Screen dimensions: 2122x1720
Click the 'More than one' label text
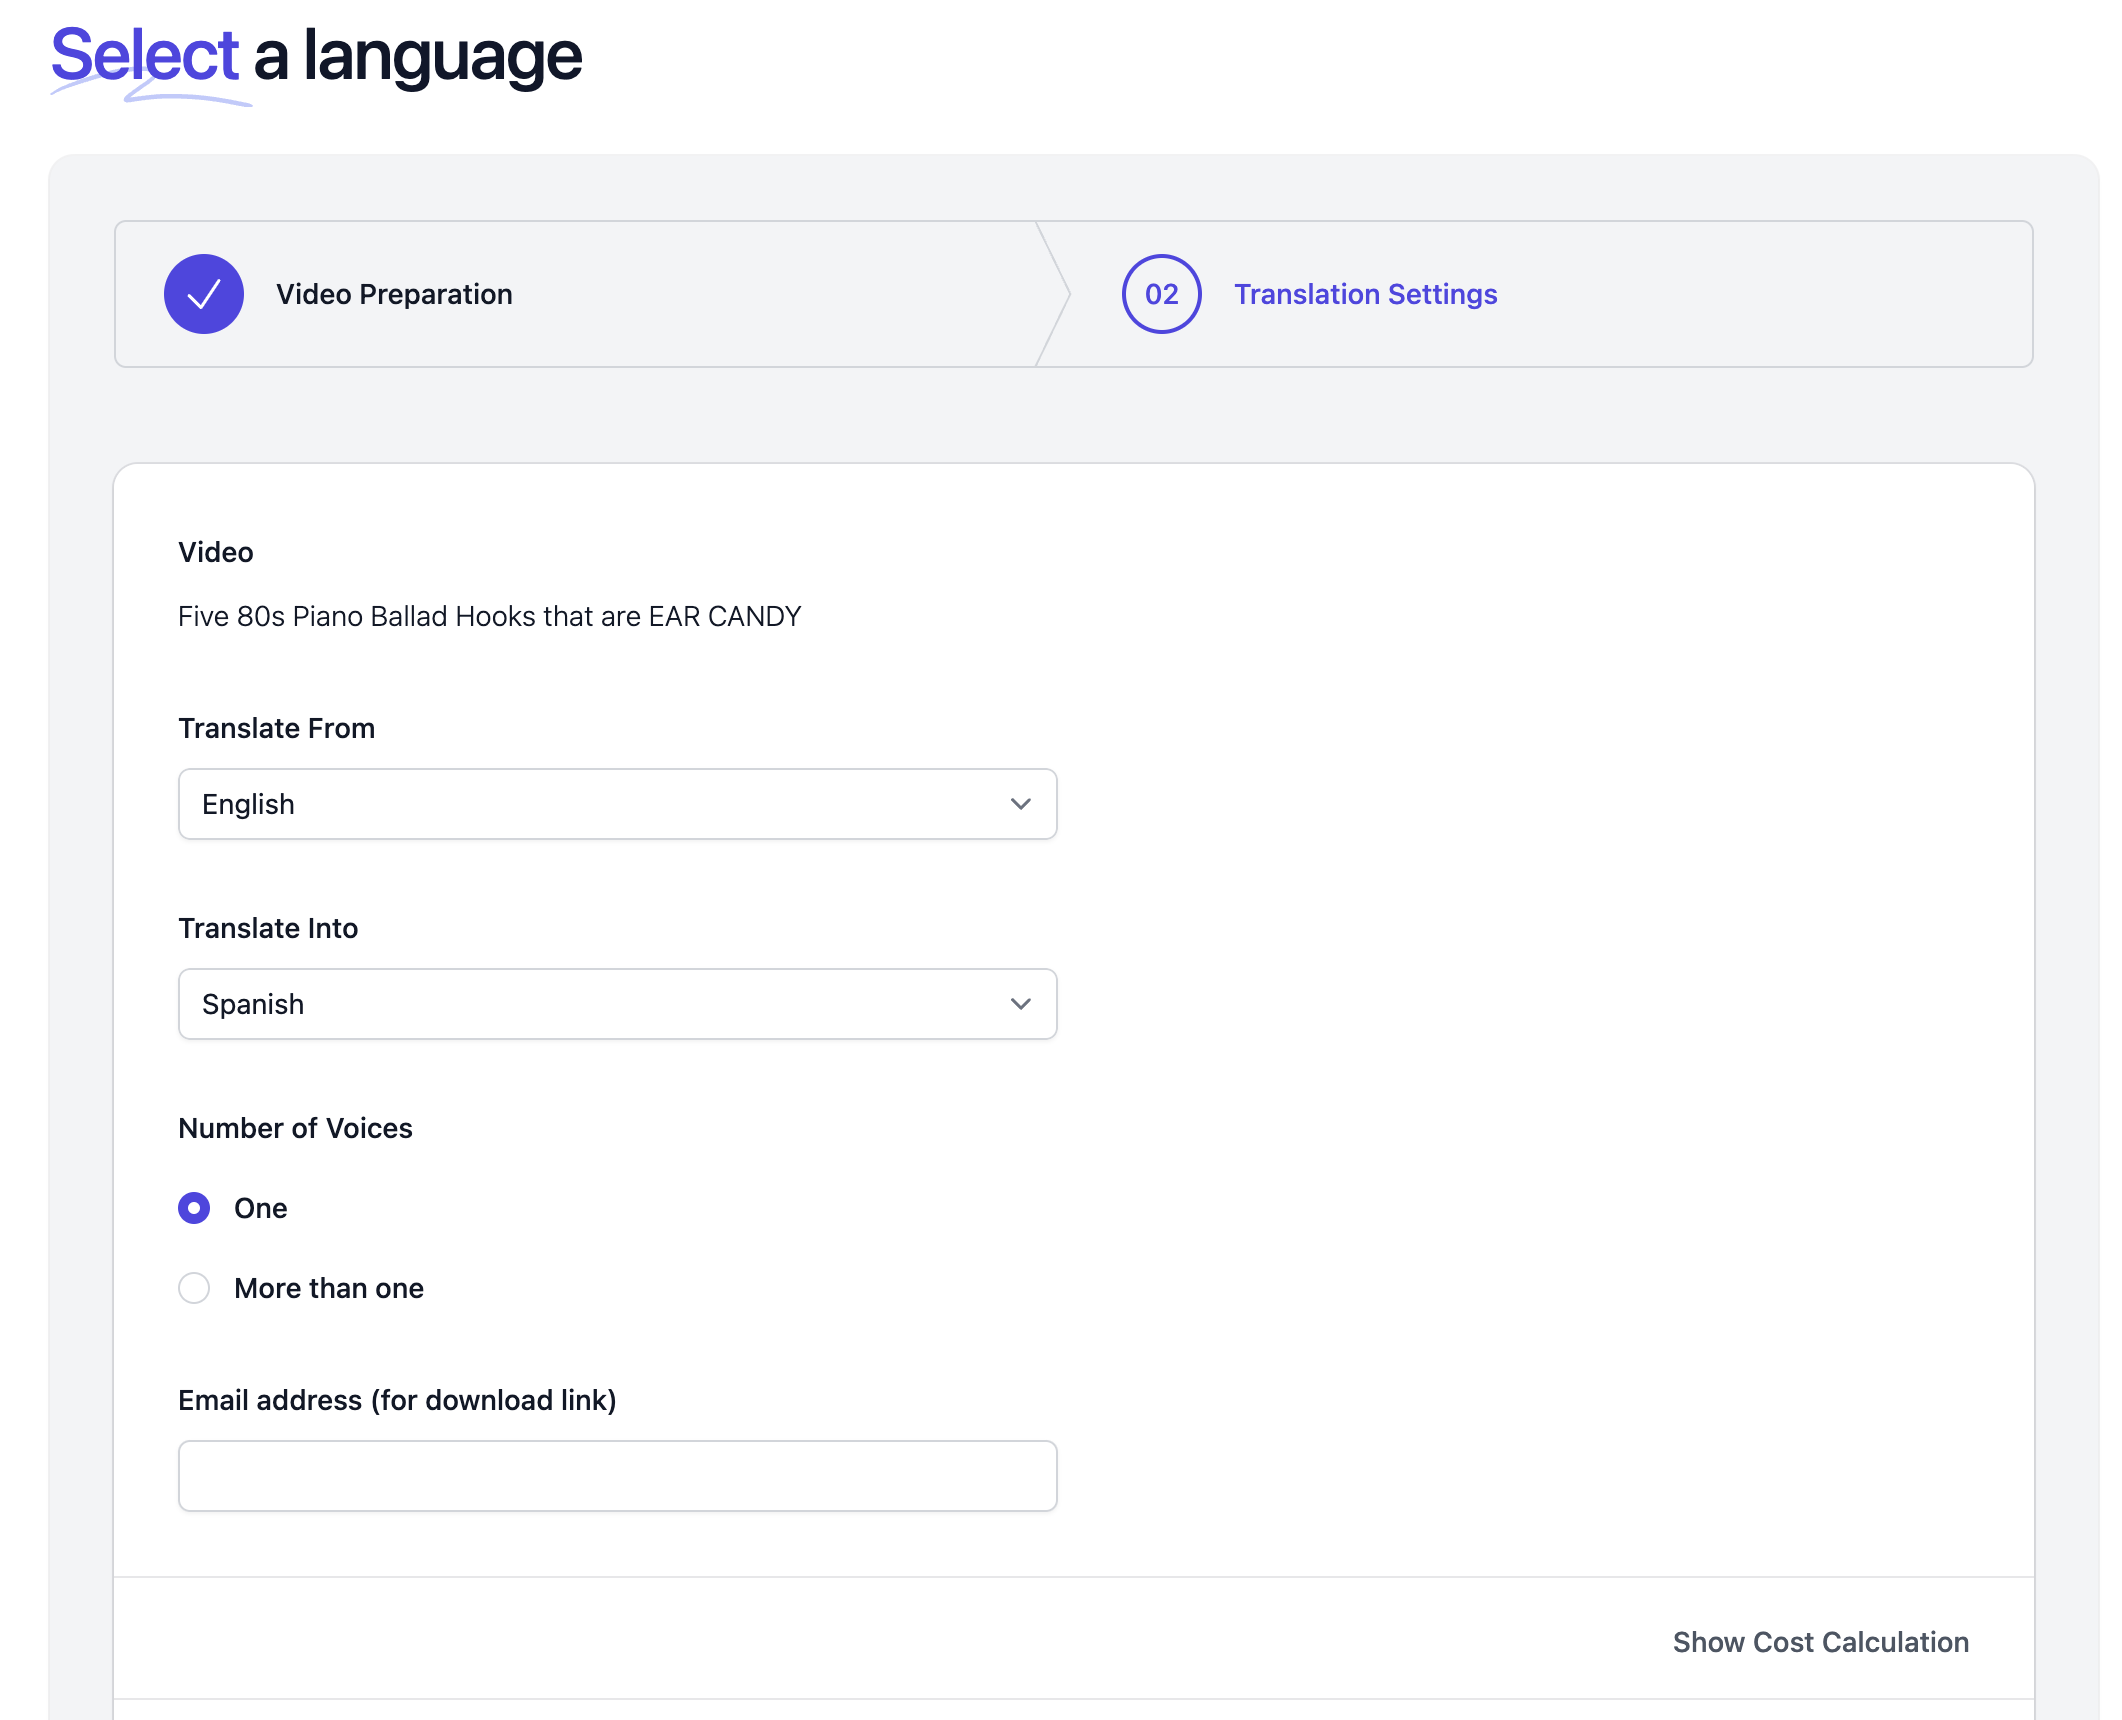point(329,1288)
